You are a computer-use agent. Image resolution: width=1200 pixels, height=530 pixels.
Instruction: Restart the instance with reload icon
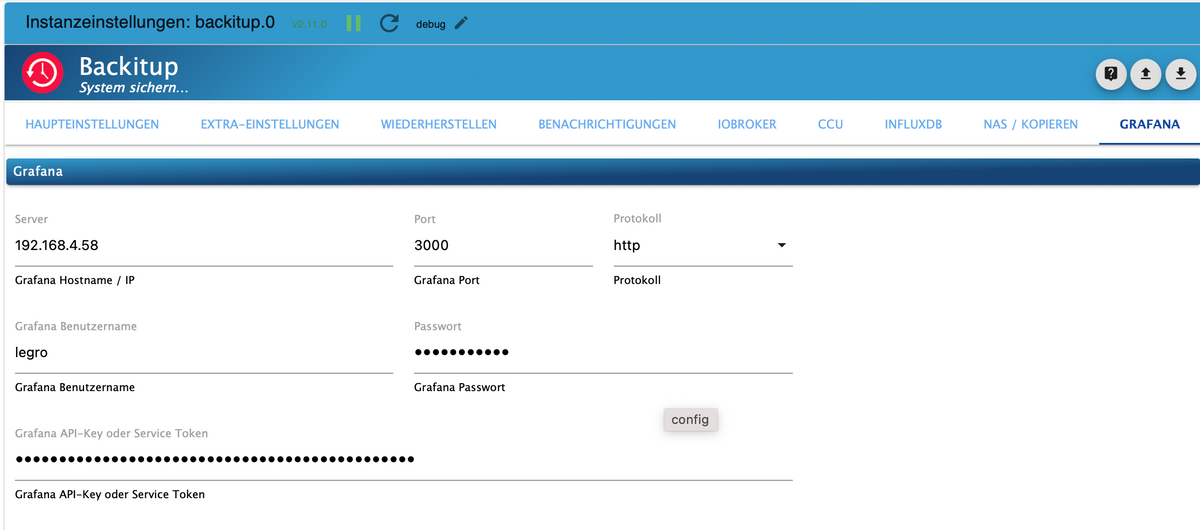tap(390, 23)
